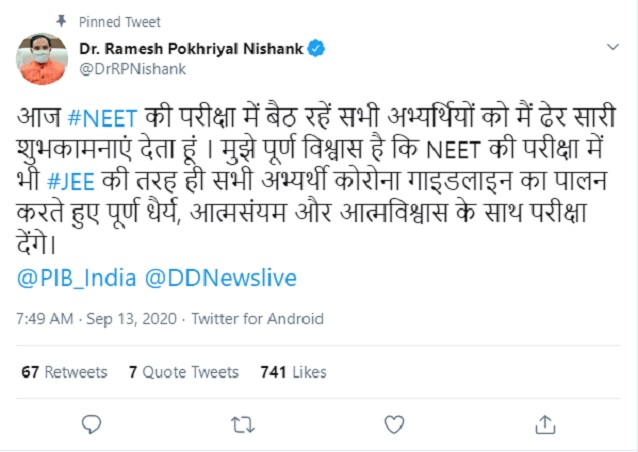This screenshot has height=452, width=638.
Task: Click the Twitter for Android source link
Action: [x=257, y=319]
